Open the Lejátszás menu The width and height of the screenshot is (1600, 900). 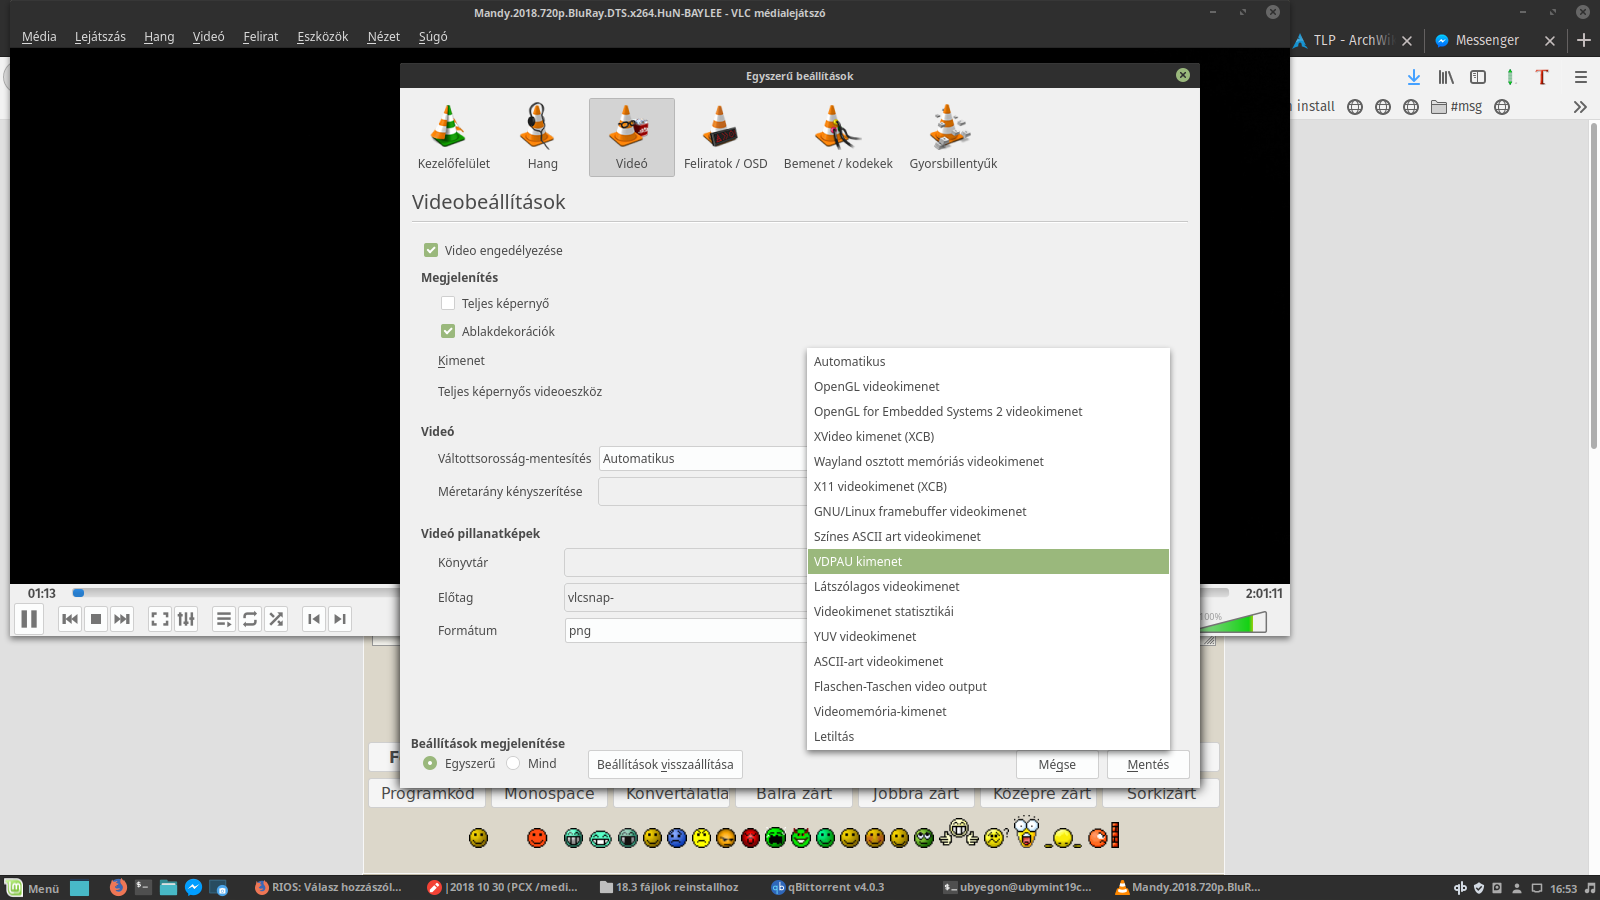click(x=100, y=36)
